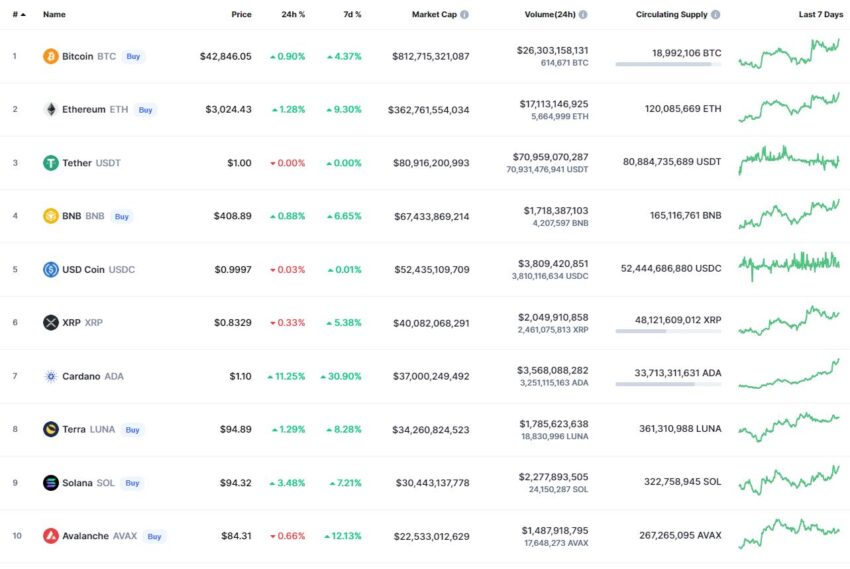Click Ethereum market cap $362,761,554,034
850x569 pixels.
(429, 110)
